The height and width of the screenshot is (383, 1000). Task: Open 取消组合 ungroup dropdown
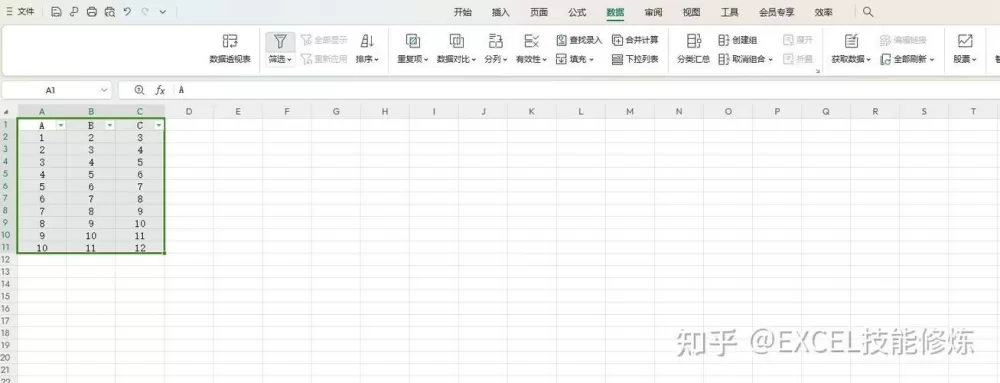[746, 59]
